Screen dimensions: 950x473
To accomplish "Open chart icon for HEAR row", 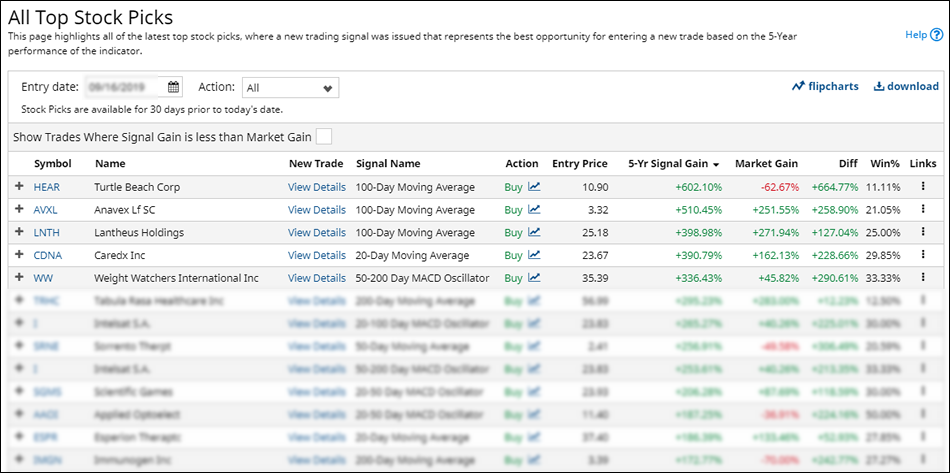I will (534, 187).
